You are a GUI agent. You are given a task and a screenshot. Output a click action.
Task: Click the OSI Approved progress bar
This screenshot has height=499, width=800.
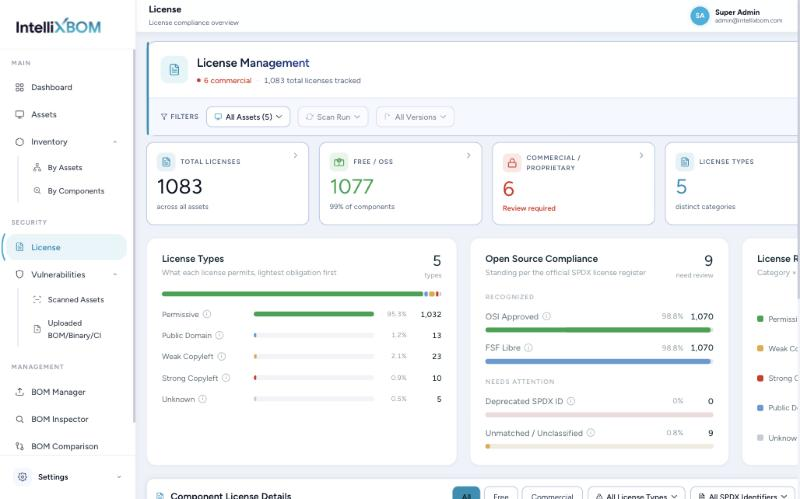[x=599, y=330]
